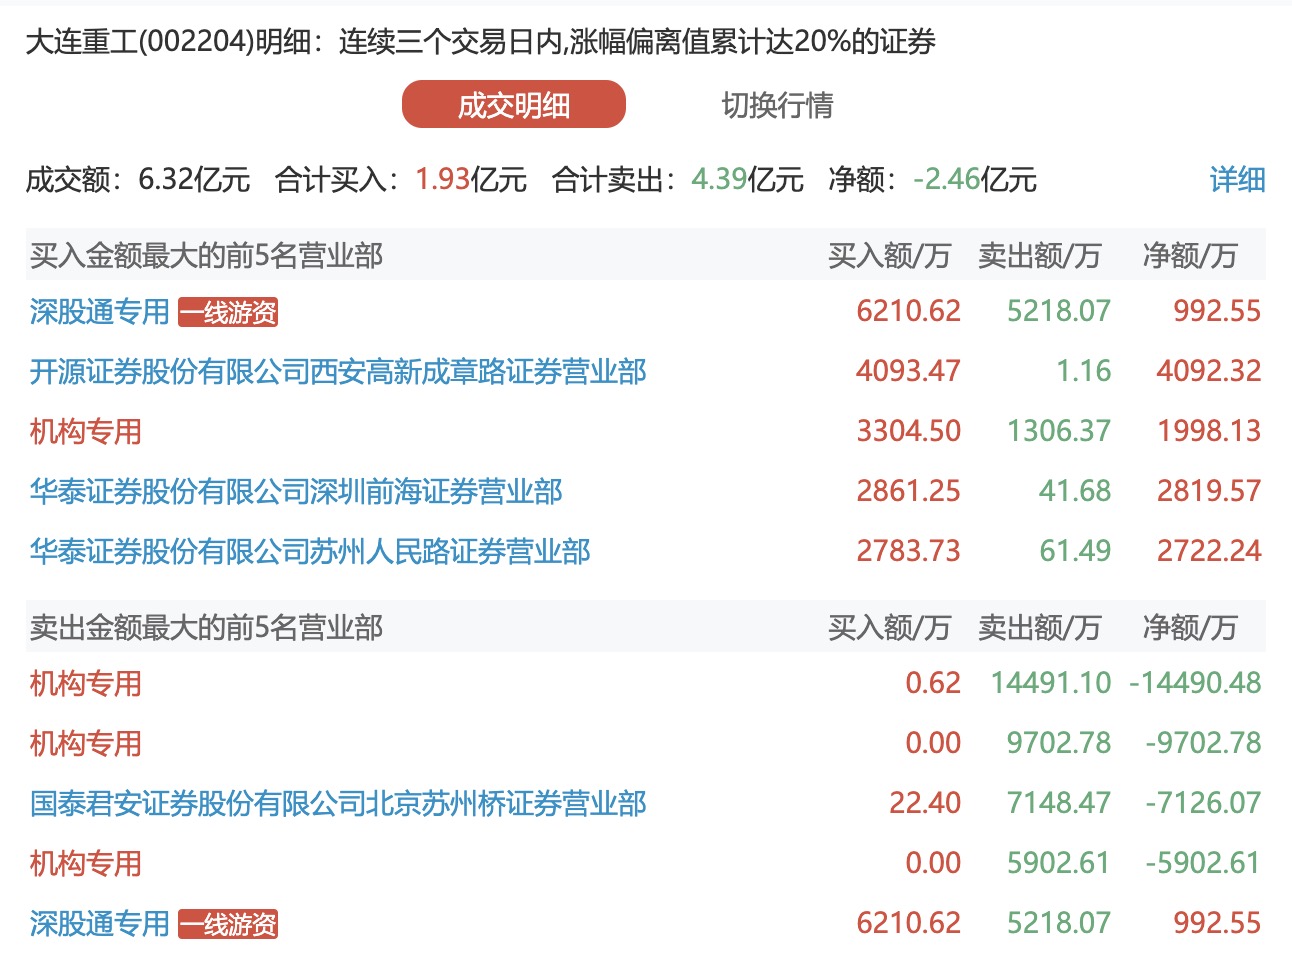1292x954 pixels.
Task: Open 国泰君安 北京苏州桥 branch link
Action: click(338, 804)
